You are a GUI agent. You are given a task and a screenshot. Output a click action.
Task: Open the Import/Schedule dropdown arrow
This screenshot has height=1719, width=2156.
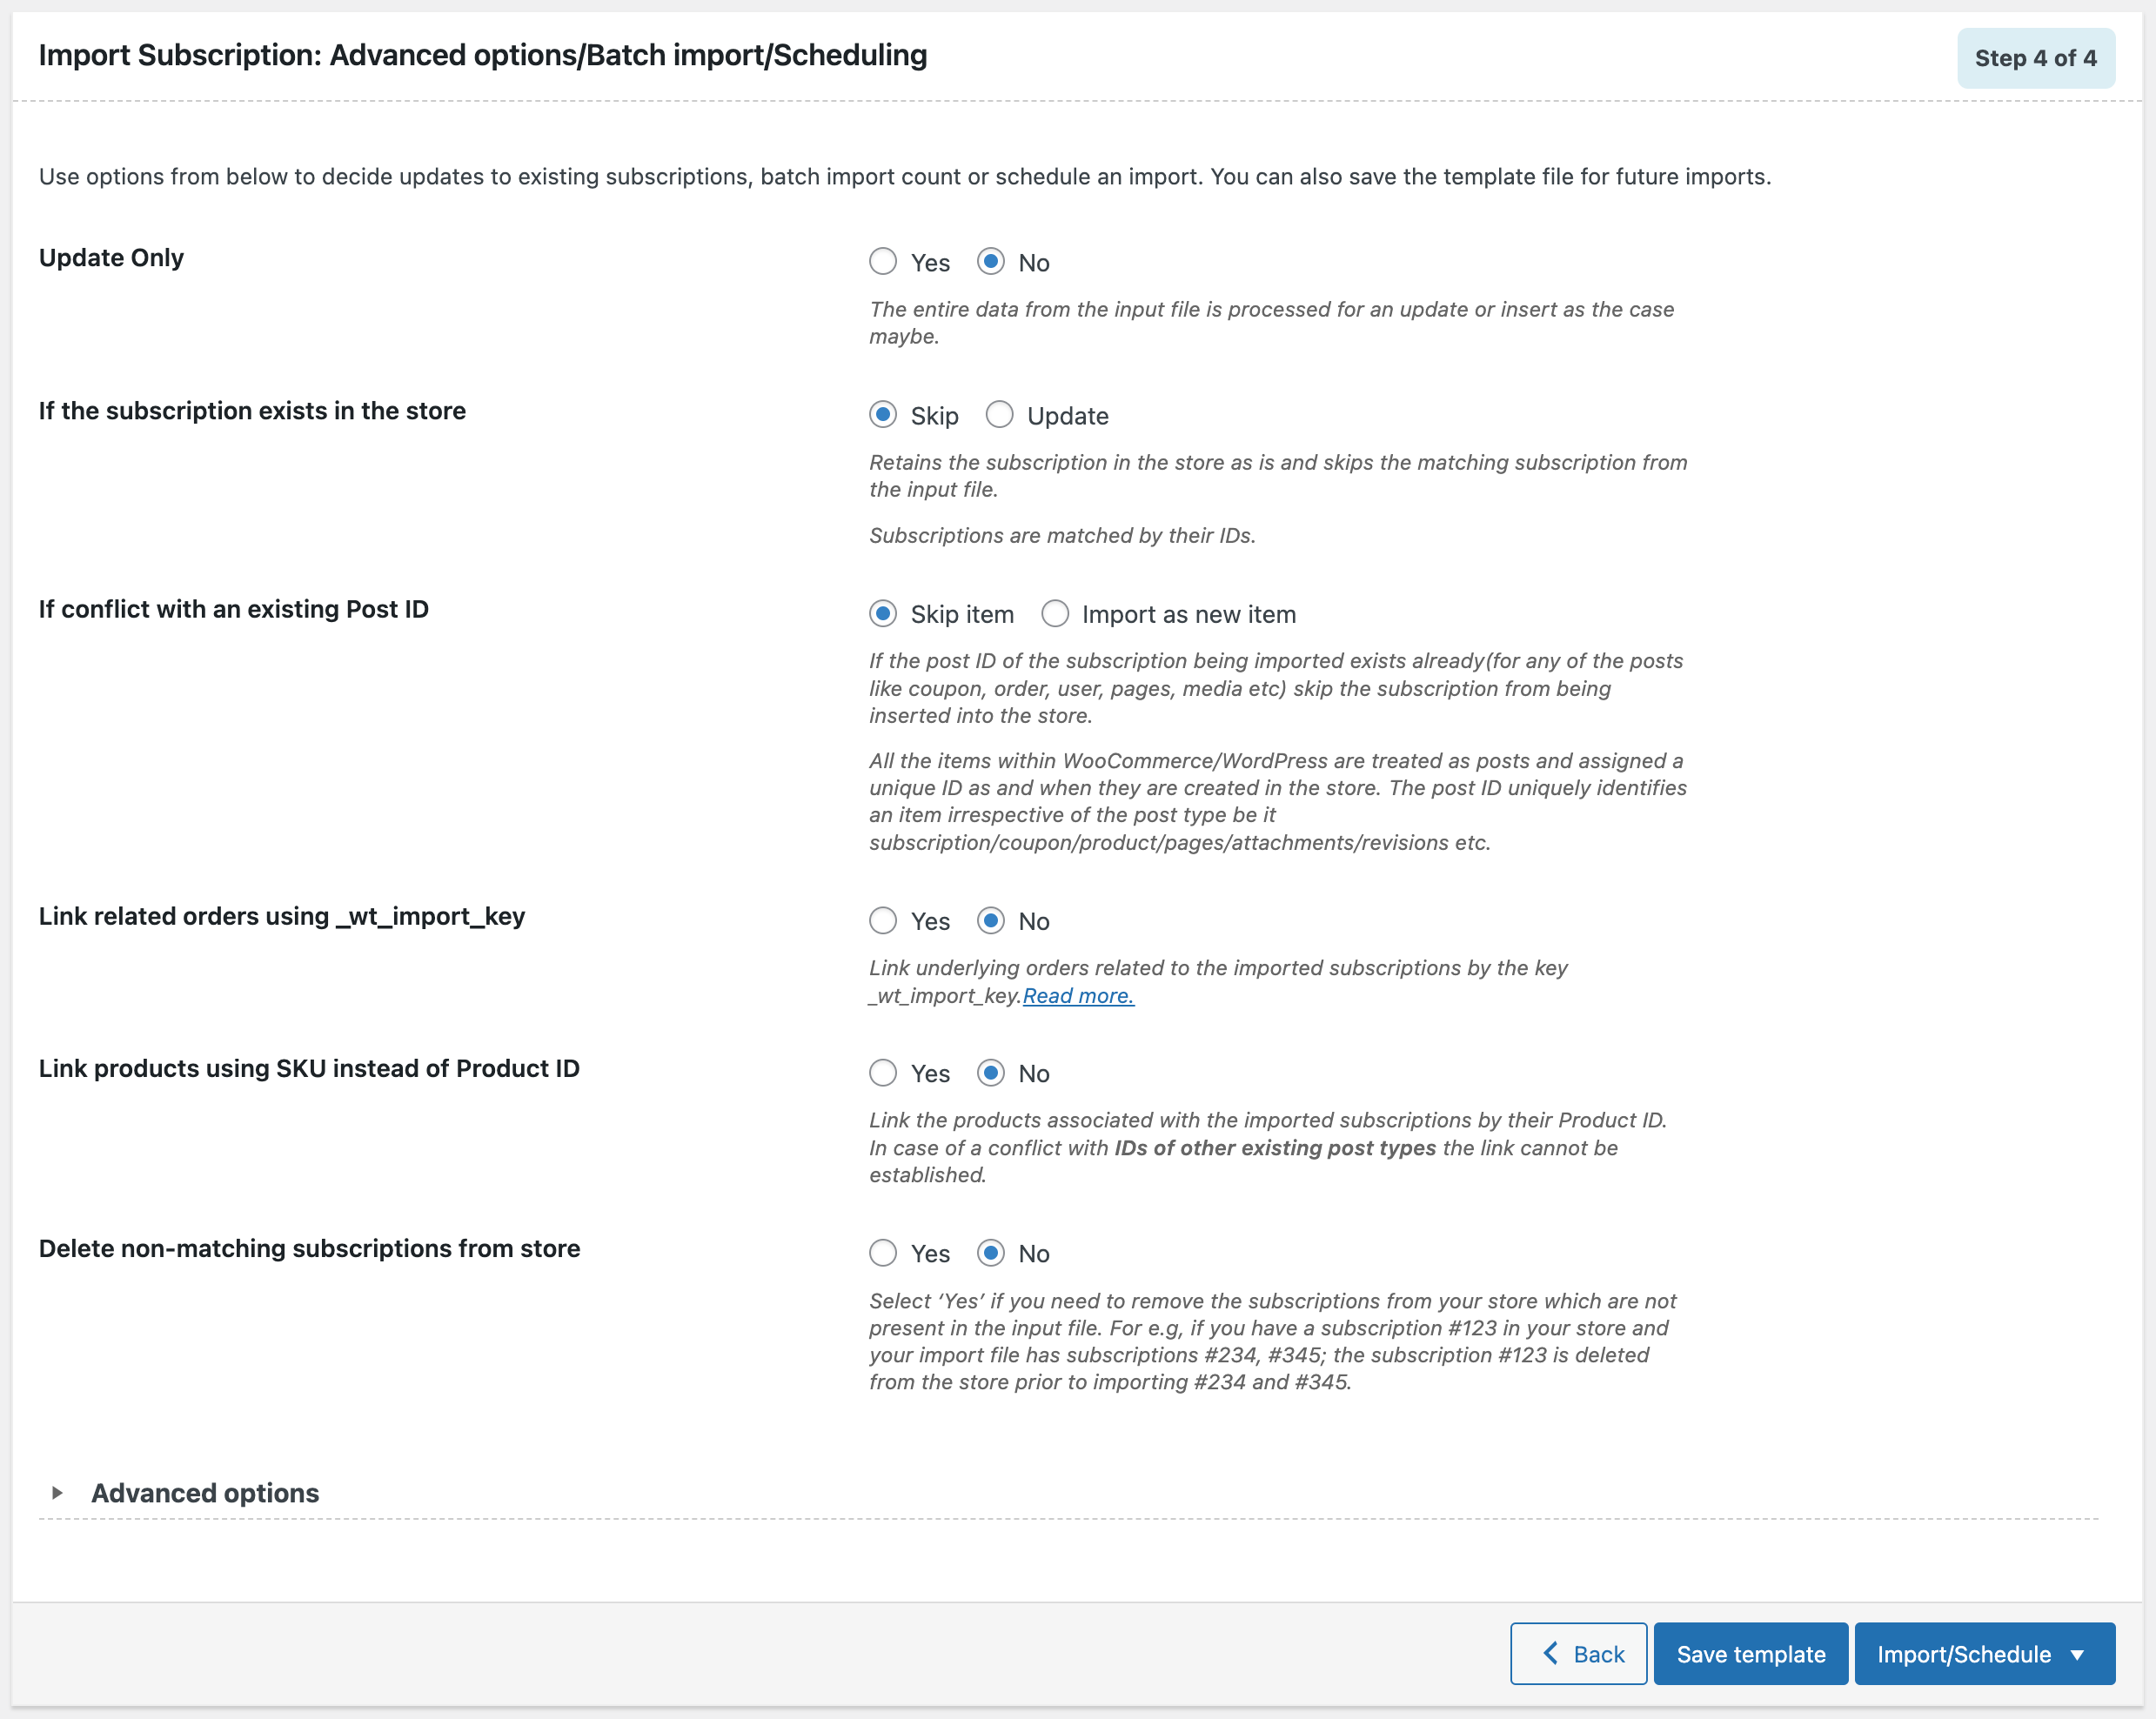point(2078,1654)
